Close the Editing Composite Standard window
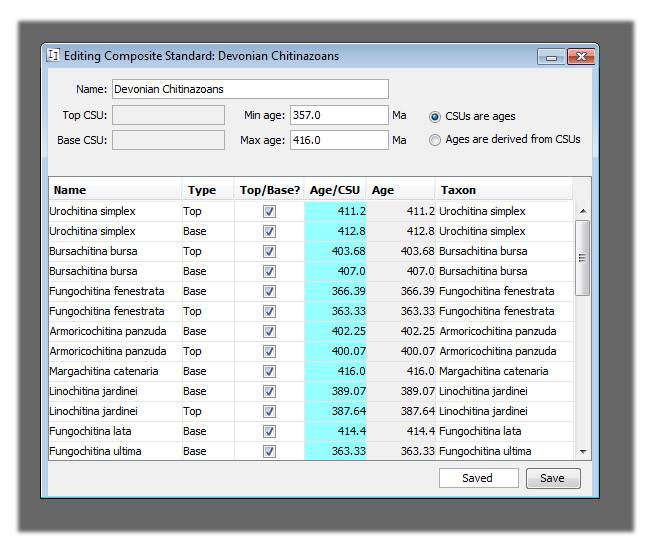 [x=580, y=57]
